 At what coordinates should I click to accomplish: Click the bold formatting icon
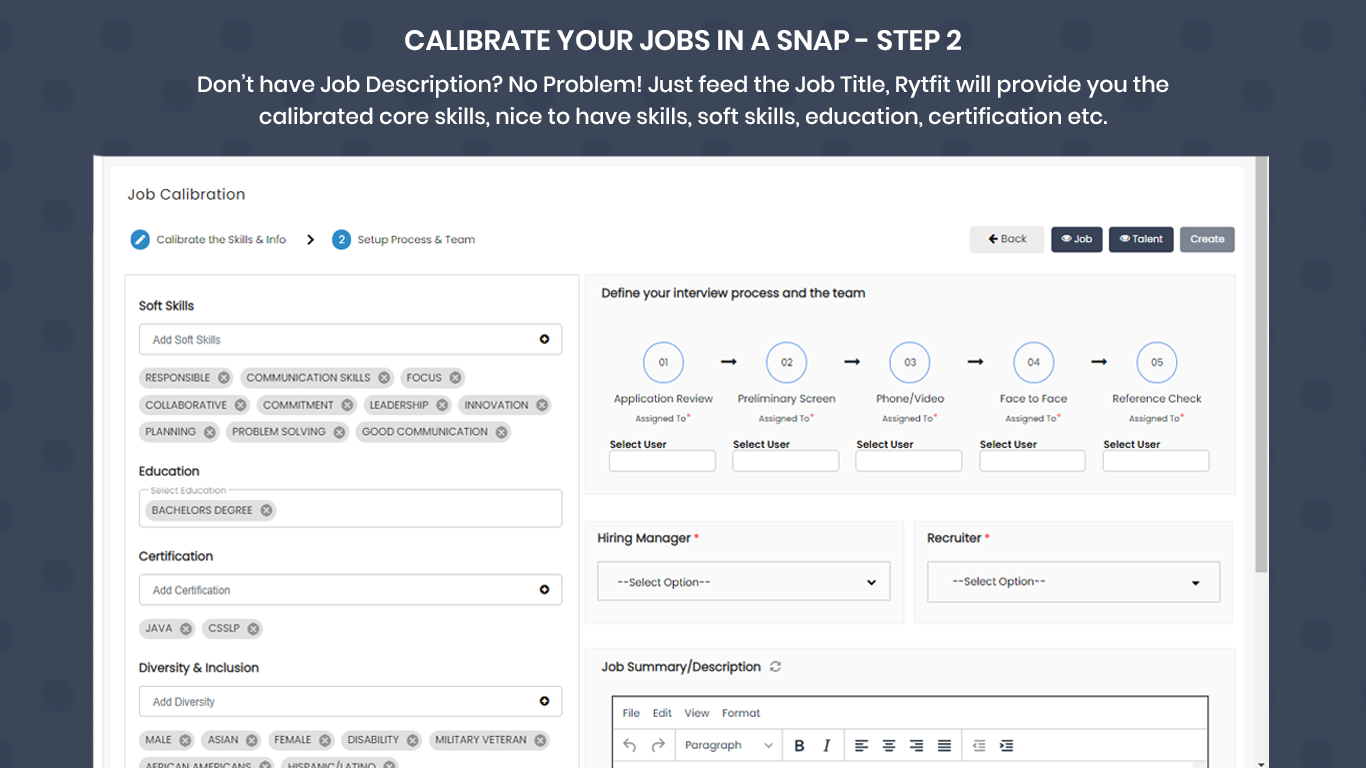(x=799, y=745)
